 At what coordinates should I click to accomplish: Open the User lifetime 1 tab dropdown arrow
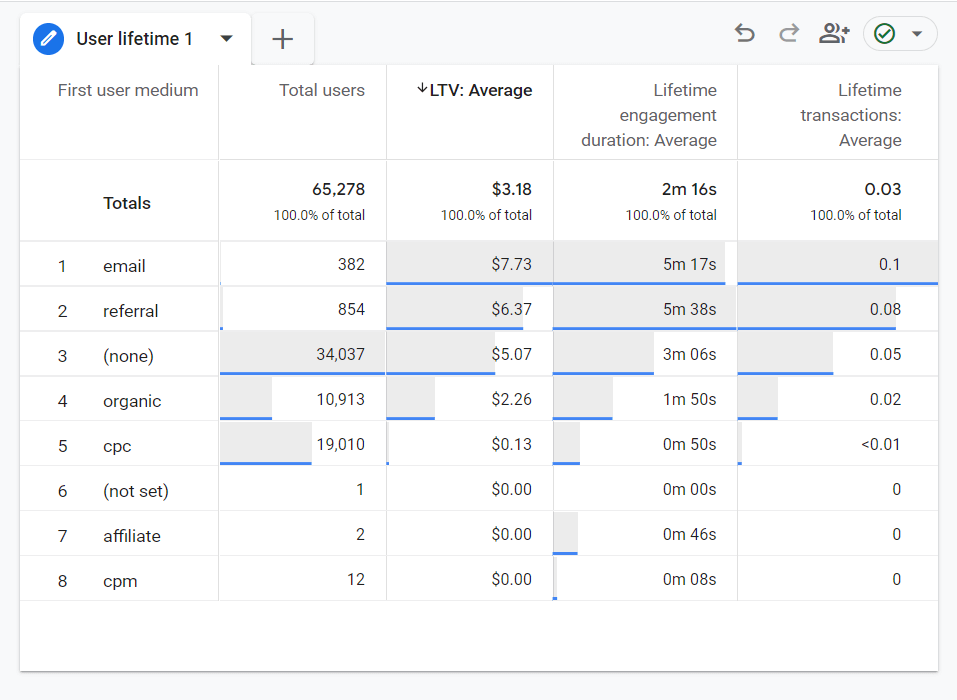pos(226,39)
